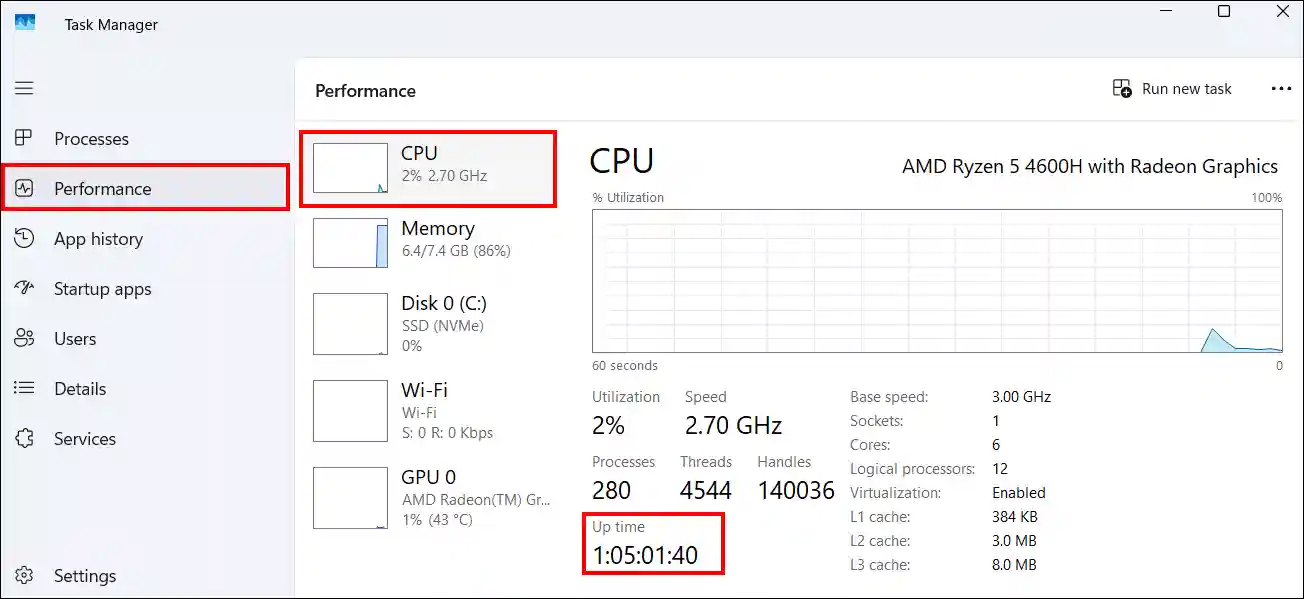Open the Processes page icon
The width and height of the screenshot is (1304, 599).
coord(24,138)
